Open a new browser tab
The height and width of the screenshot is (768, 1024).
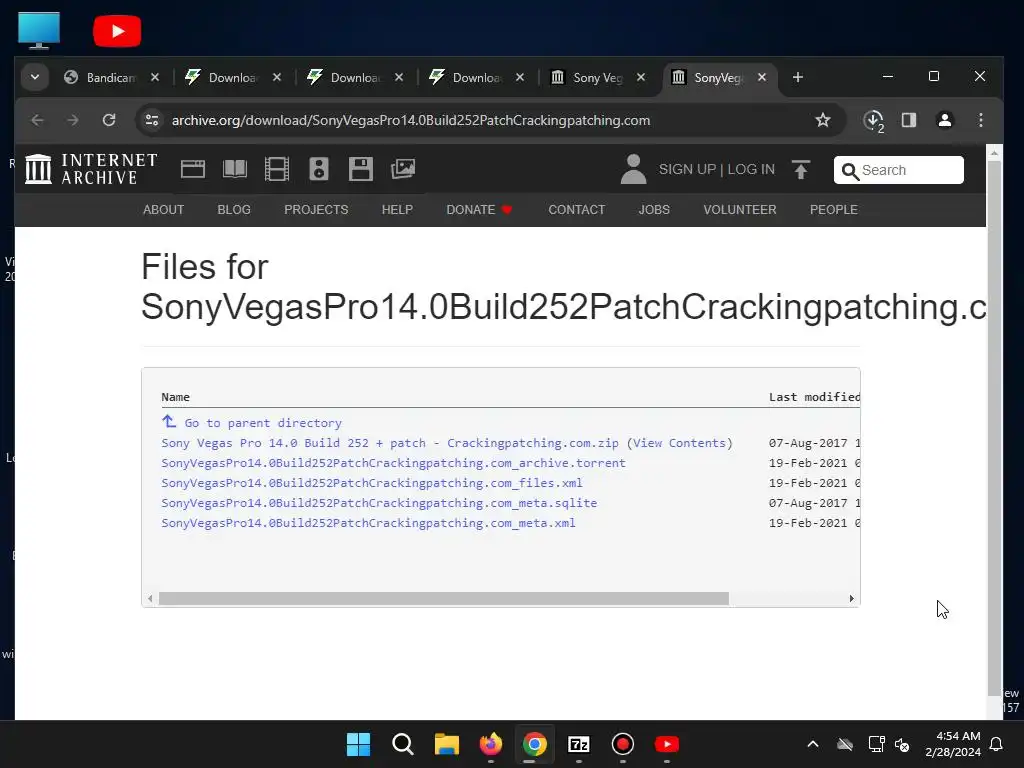797,77
